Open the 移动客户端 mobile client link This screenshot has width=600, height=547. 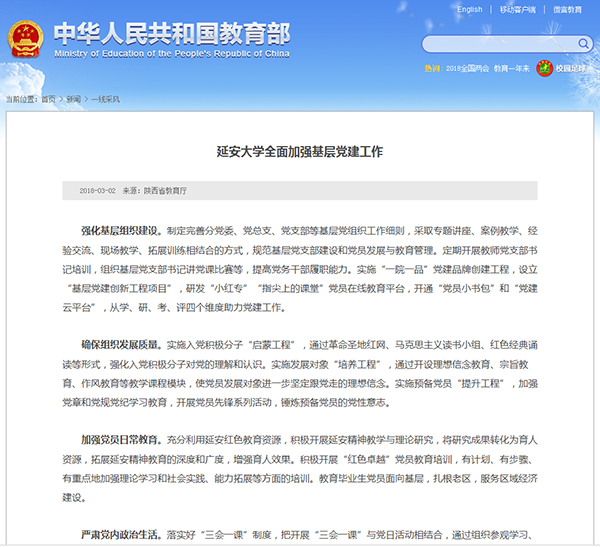click(x=516, y=10)
